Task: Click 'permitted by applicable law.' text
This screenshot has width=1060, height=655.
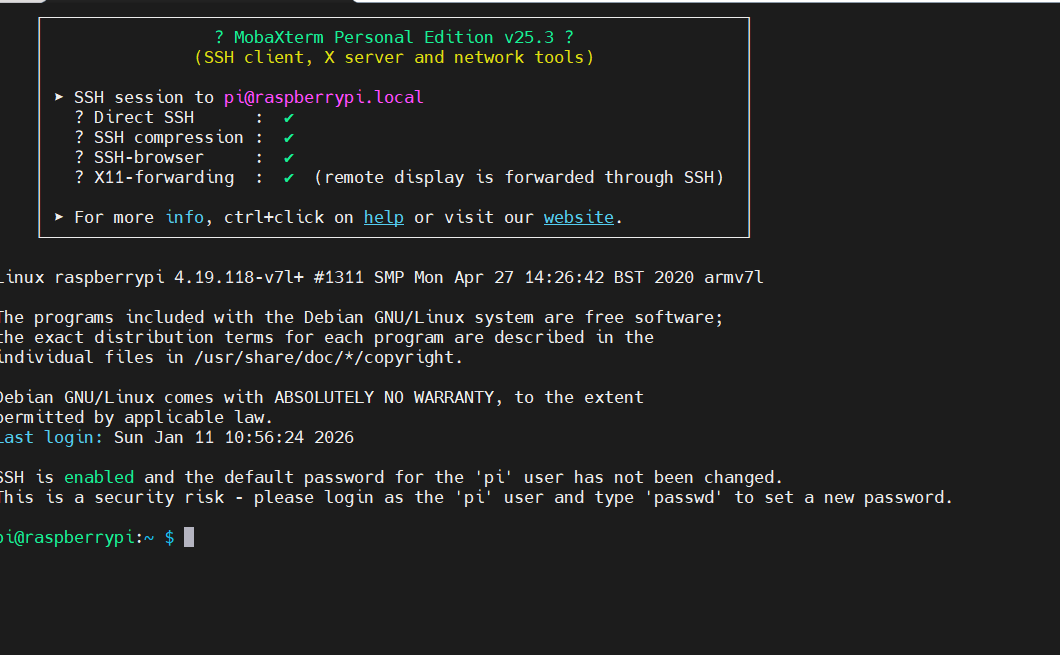Action: point(136,417)
